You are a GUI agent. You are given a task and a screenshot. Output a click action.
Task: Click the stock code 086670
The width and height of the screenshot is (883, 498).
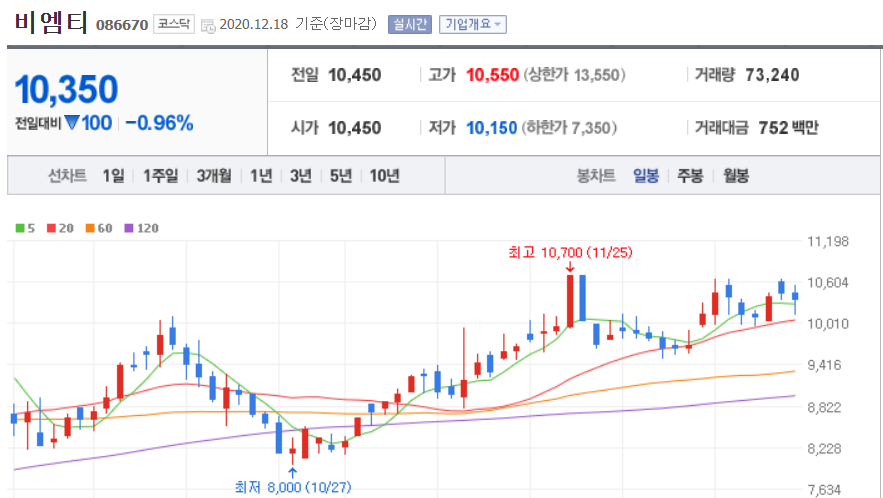tap(122, 25)
